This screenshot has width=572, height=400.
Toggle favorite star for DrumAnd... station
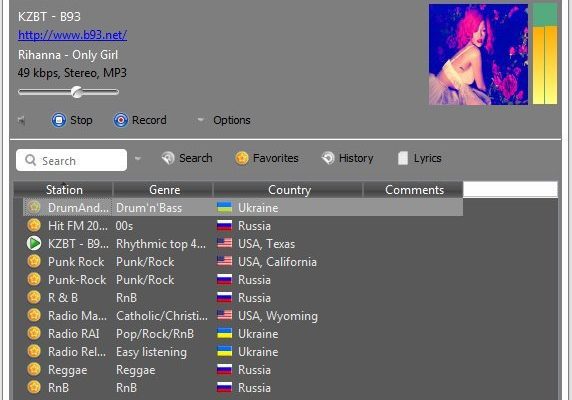coord(34,207)
